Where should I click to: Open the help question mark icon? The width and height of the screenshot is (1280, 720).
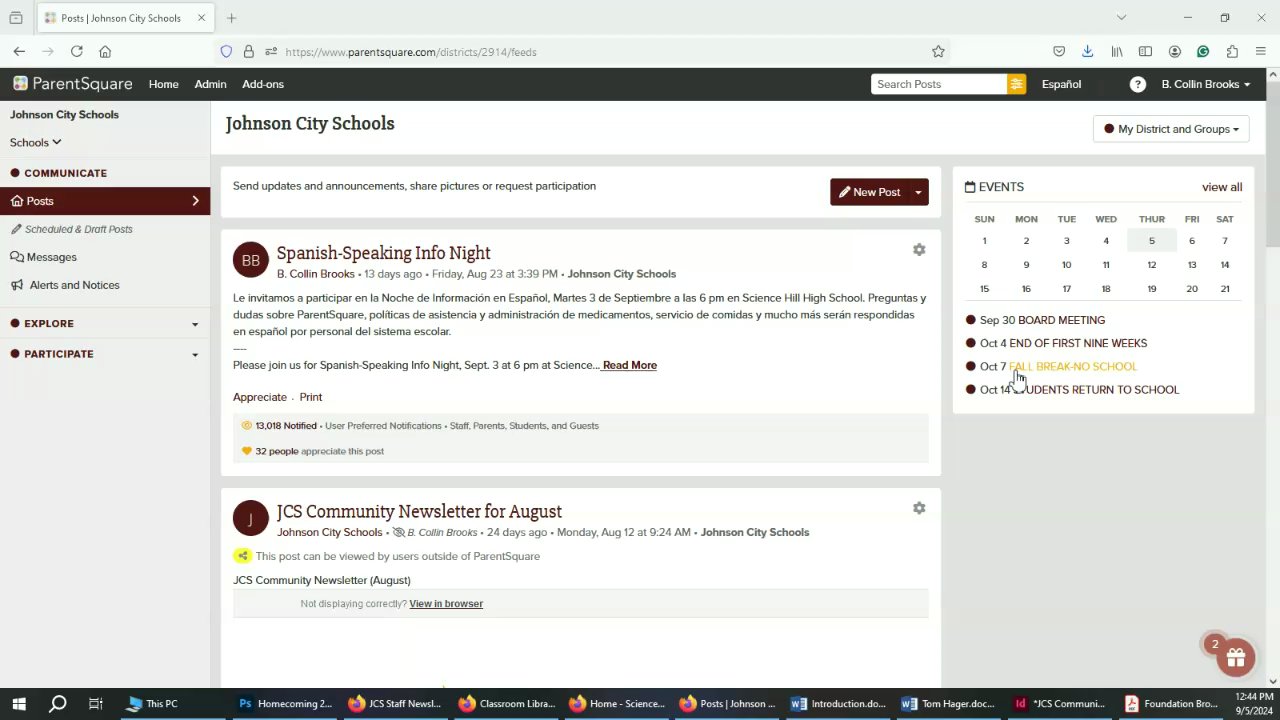[x=1137, y=84]
